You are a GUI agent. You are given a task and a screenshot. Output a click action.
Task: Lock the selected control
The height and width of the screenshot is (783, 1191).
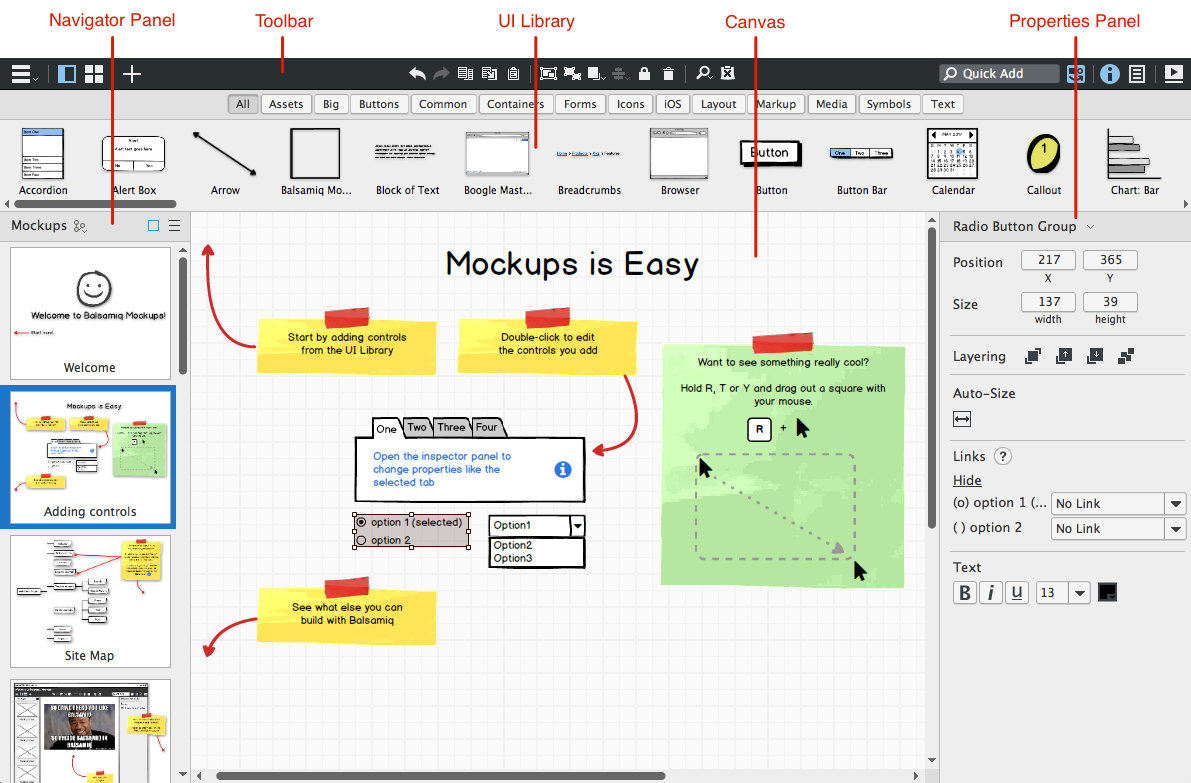[x=644, y=73]
